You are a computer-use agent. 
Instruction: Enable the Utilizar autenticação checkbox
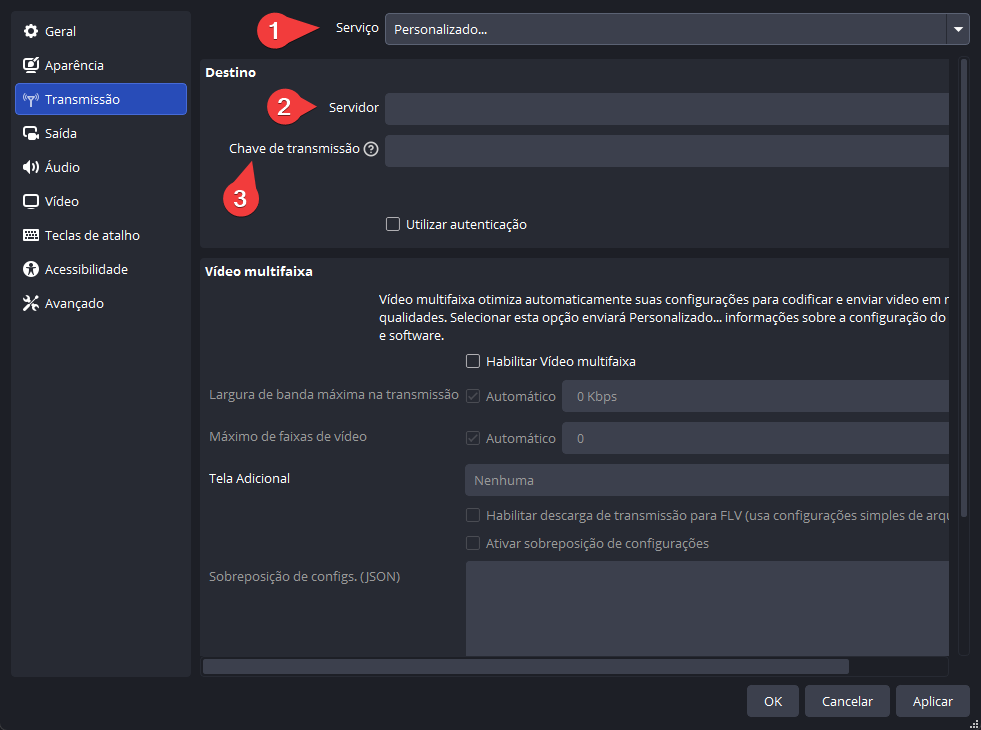pos(393,225)
